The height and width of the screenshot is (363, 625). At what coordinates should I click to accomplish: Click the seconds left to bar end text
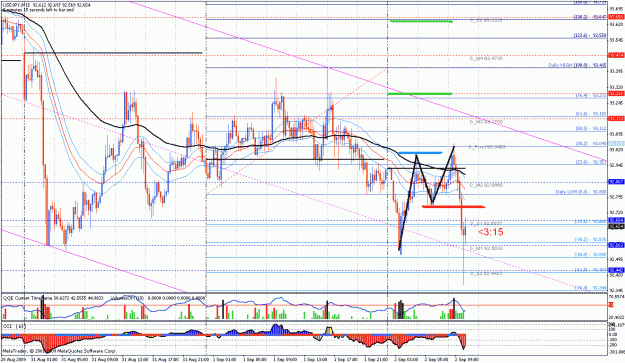point(39,10)
